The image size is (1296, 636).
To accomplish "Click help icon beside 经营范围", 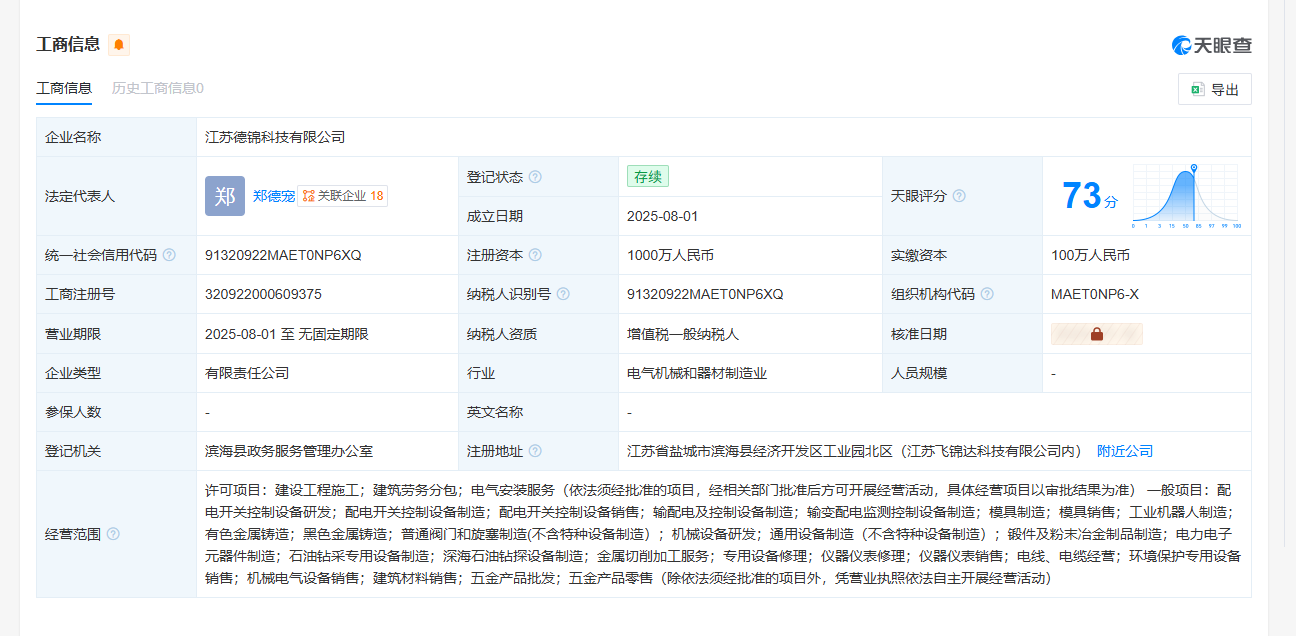I will click(x=113, y=534).
